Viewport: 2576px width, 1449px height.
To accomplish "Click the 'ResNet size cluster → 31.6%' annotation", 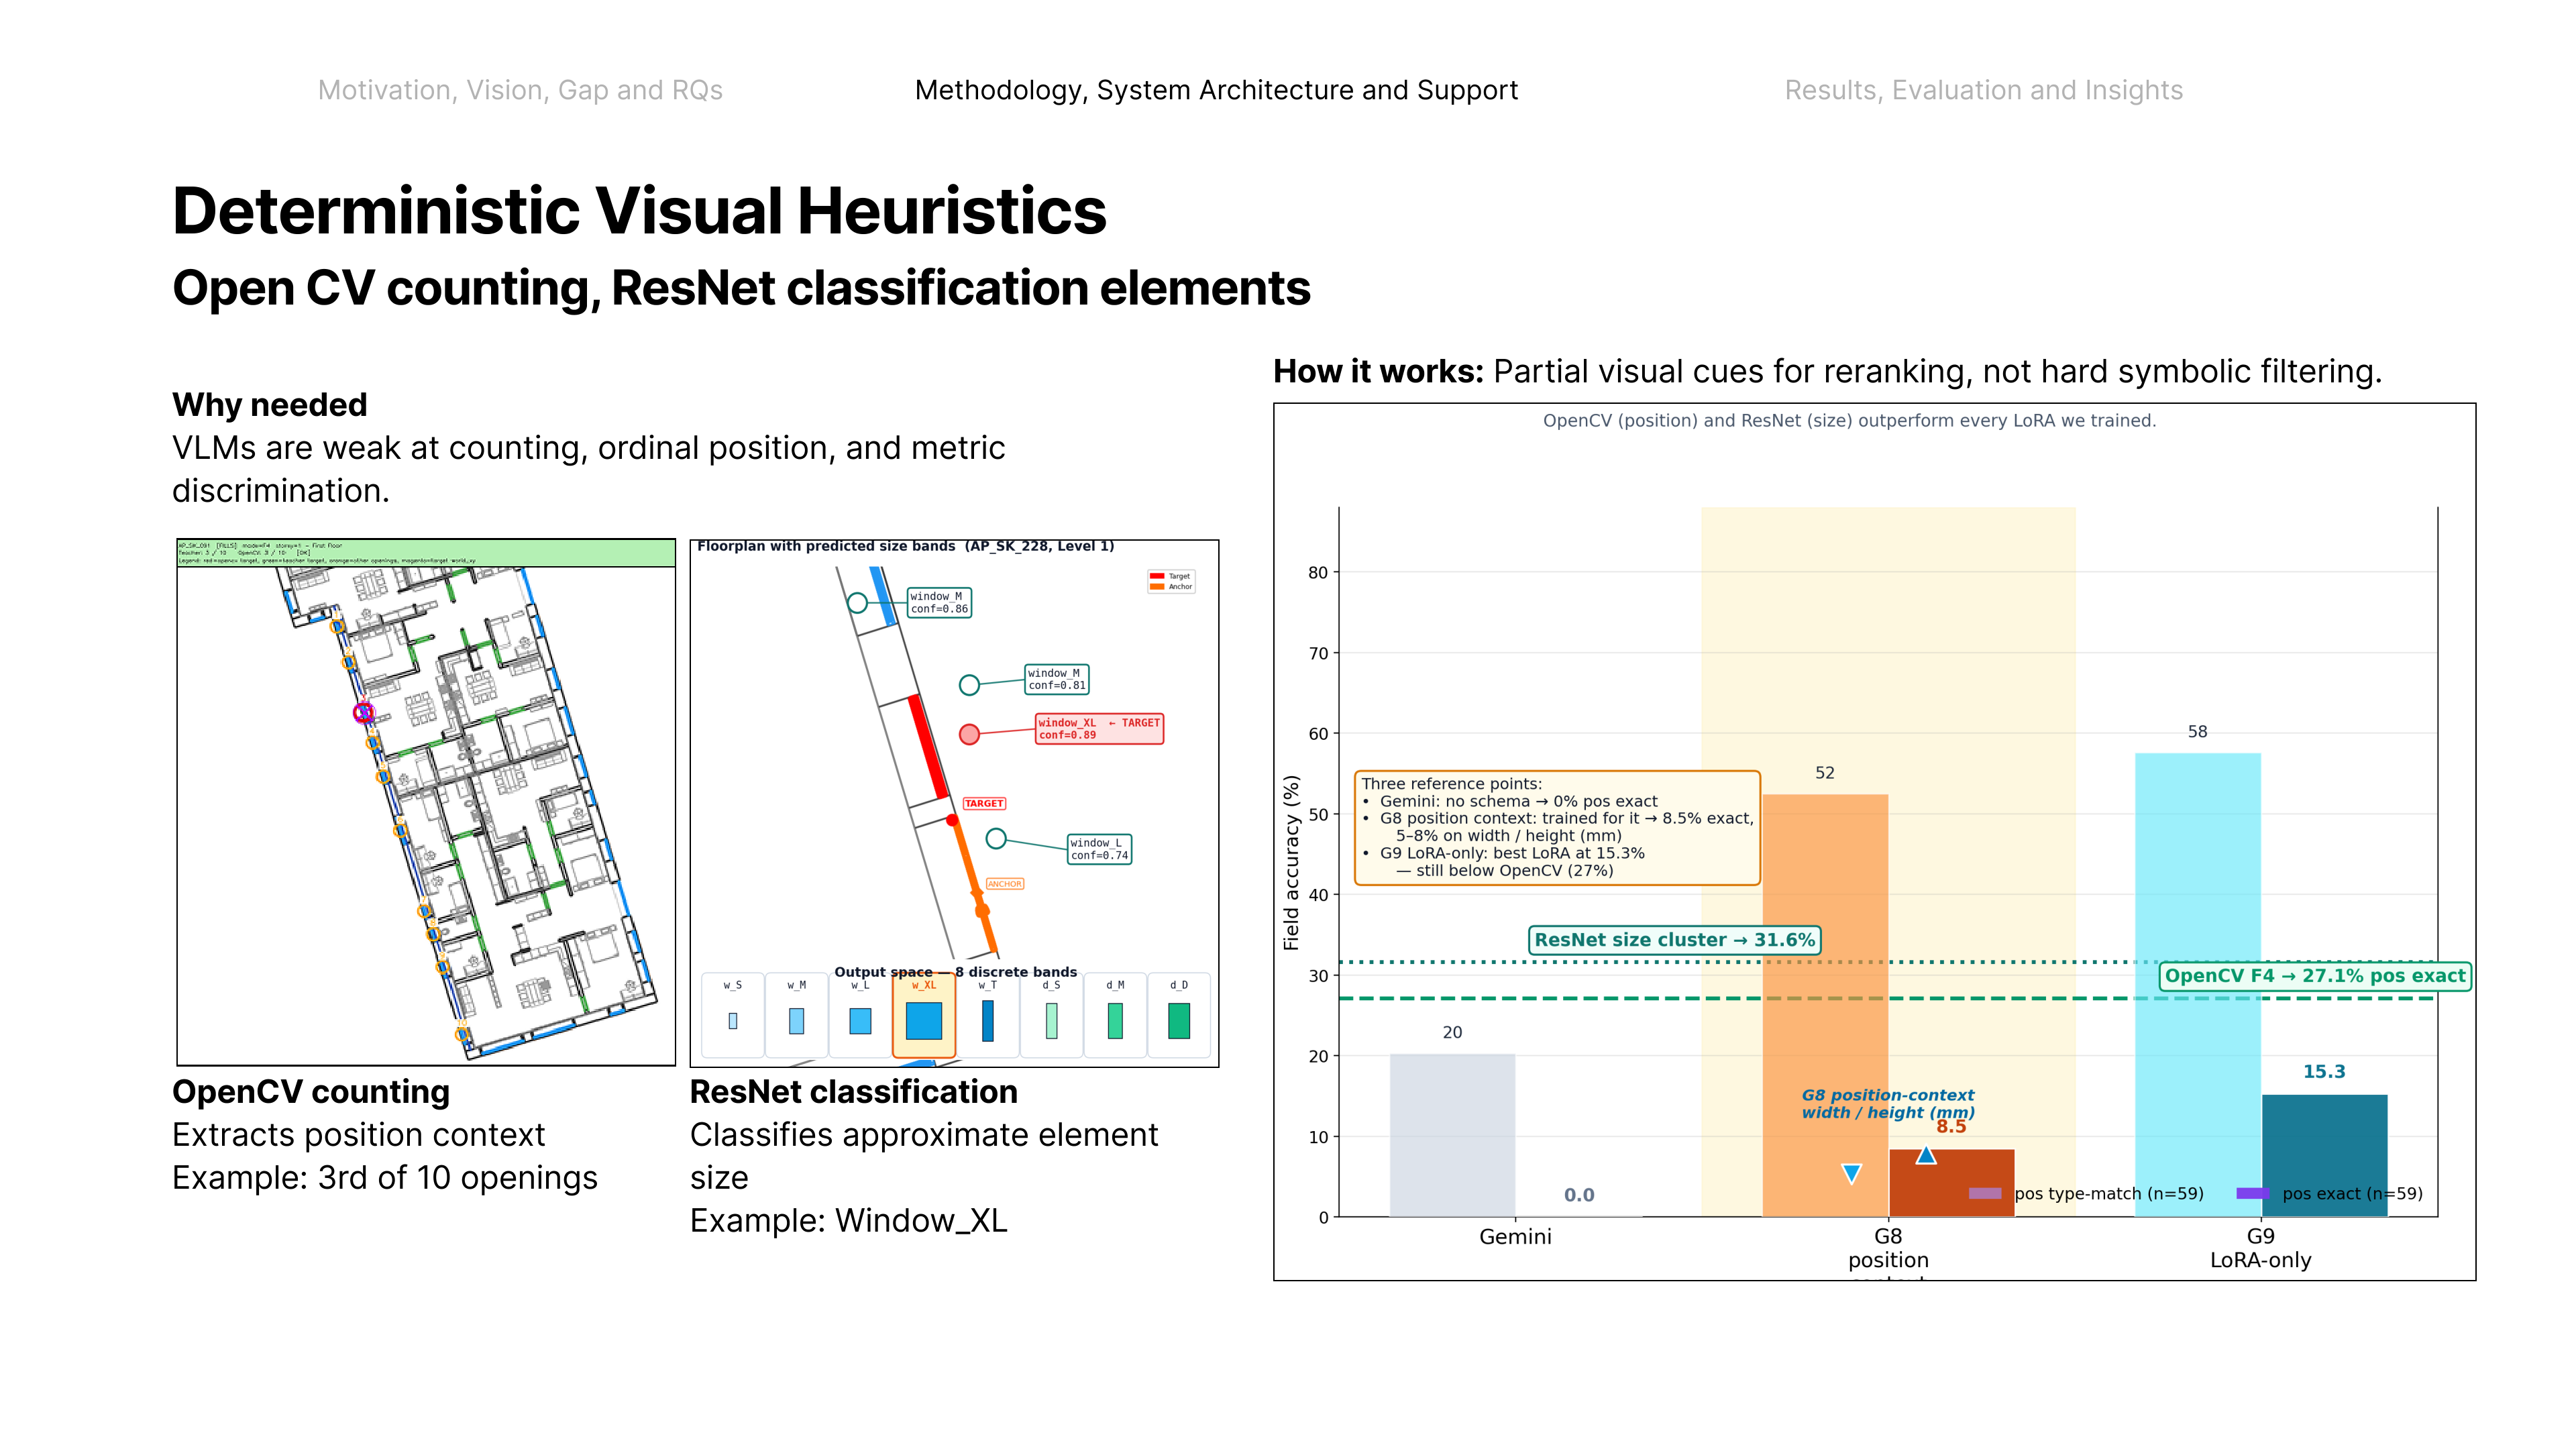I will click(x=1674, y=940).
